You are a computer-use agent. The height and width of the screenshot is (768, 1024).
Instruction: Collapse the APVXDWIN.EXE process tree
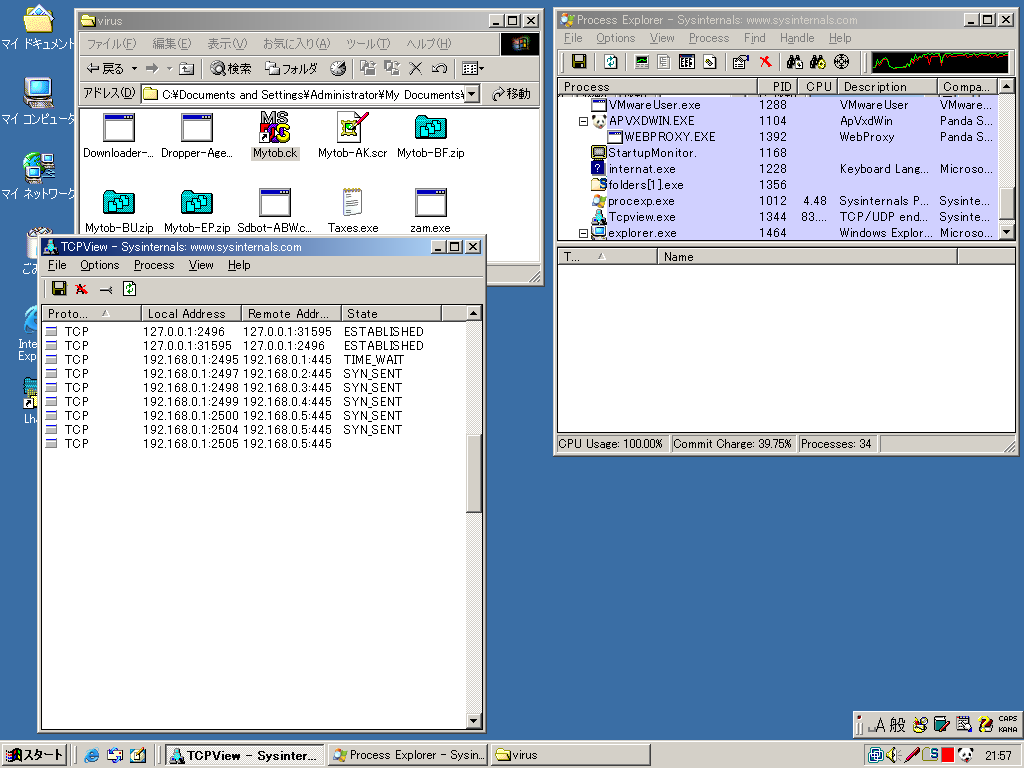584,121
